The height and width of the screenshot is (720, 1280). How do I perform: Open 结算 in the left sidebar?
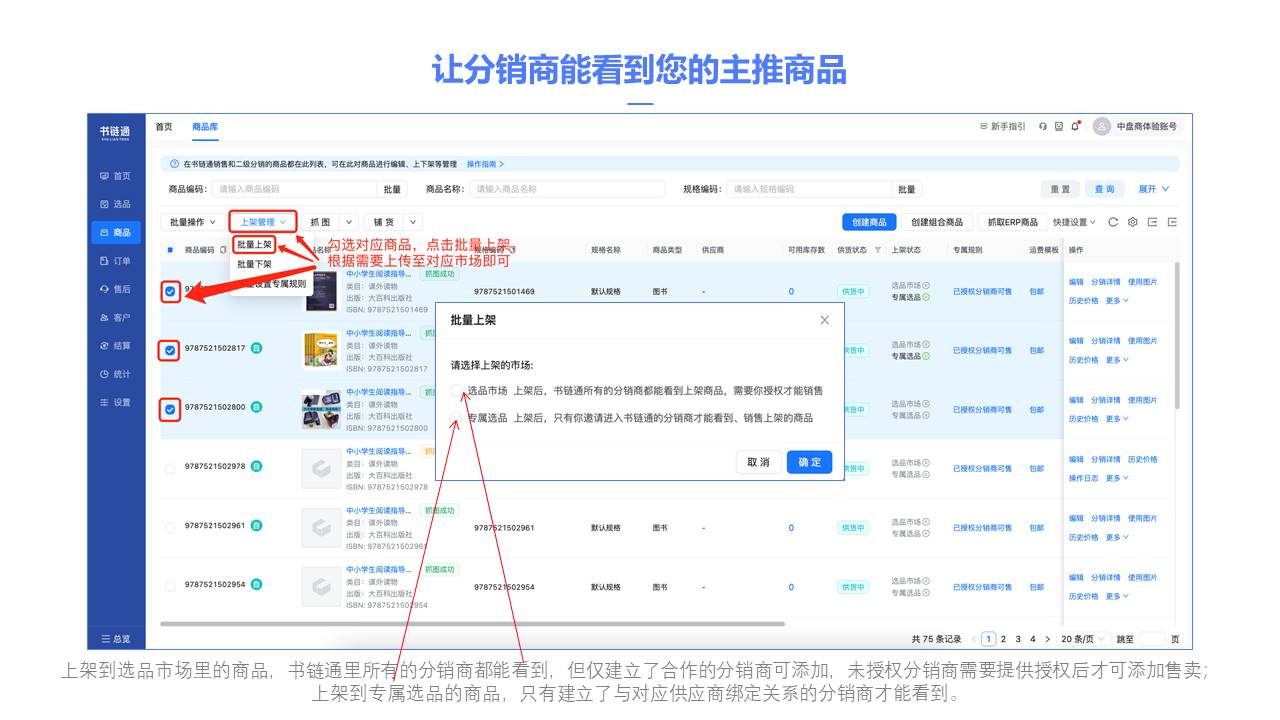(x=116, y=346)
